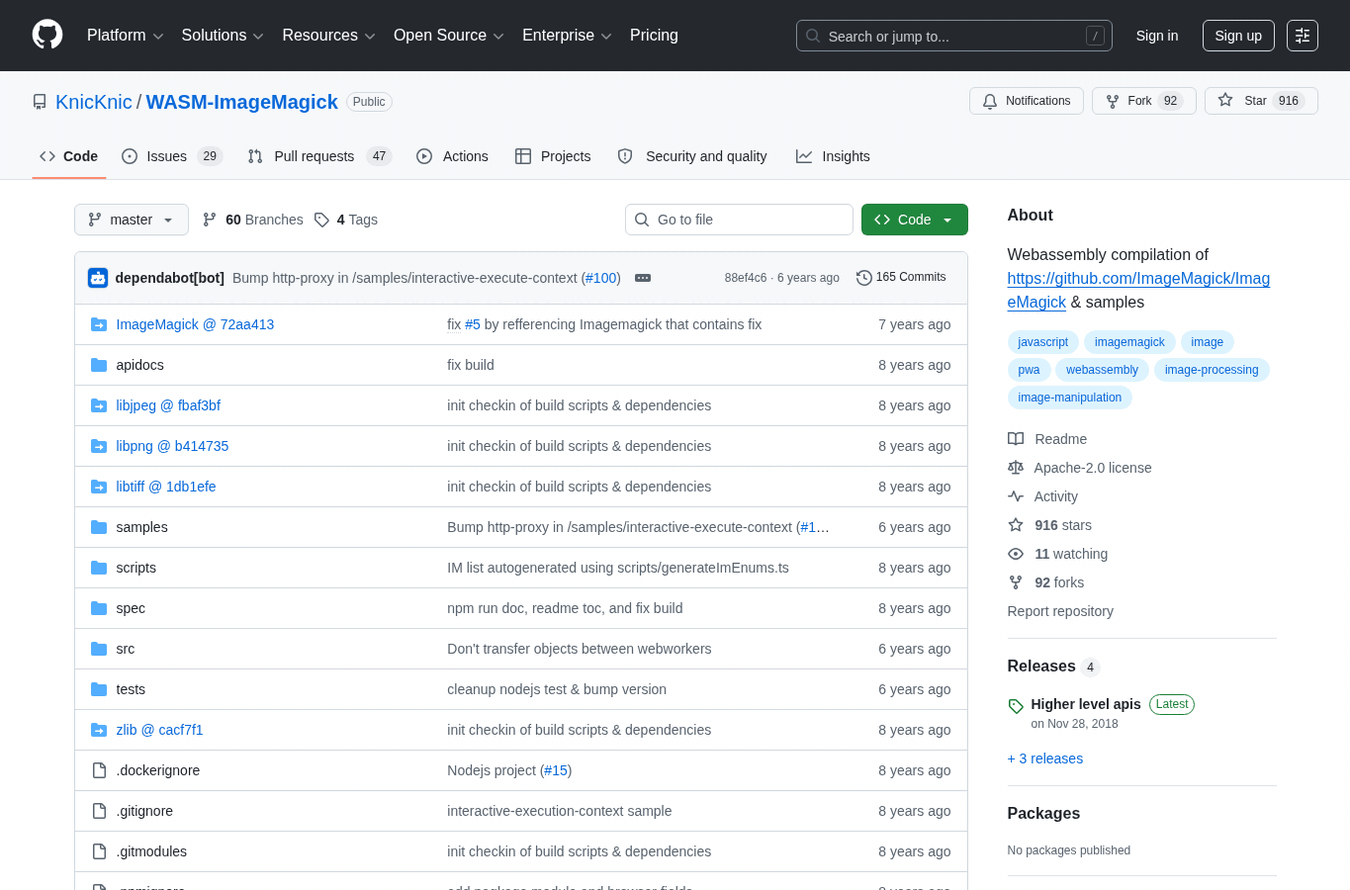The image size is (1350, 890).
Task: Switch to the Issues tab
Action: [171, 156]
